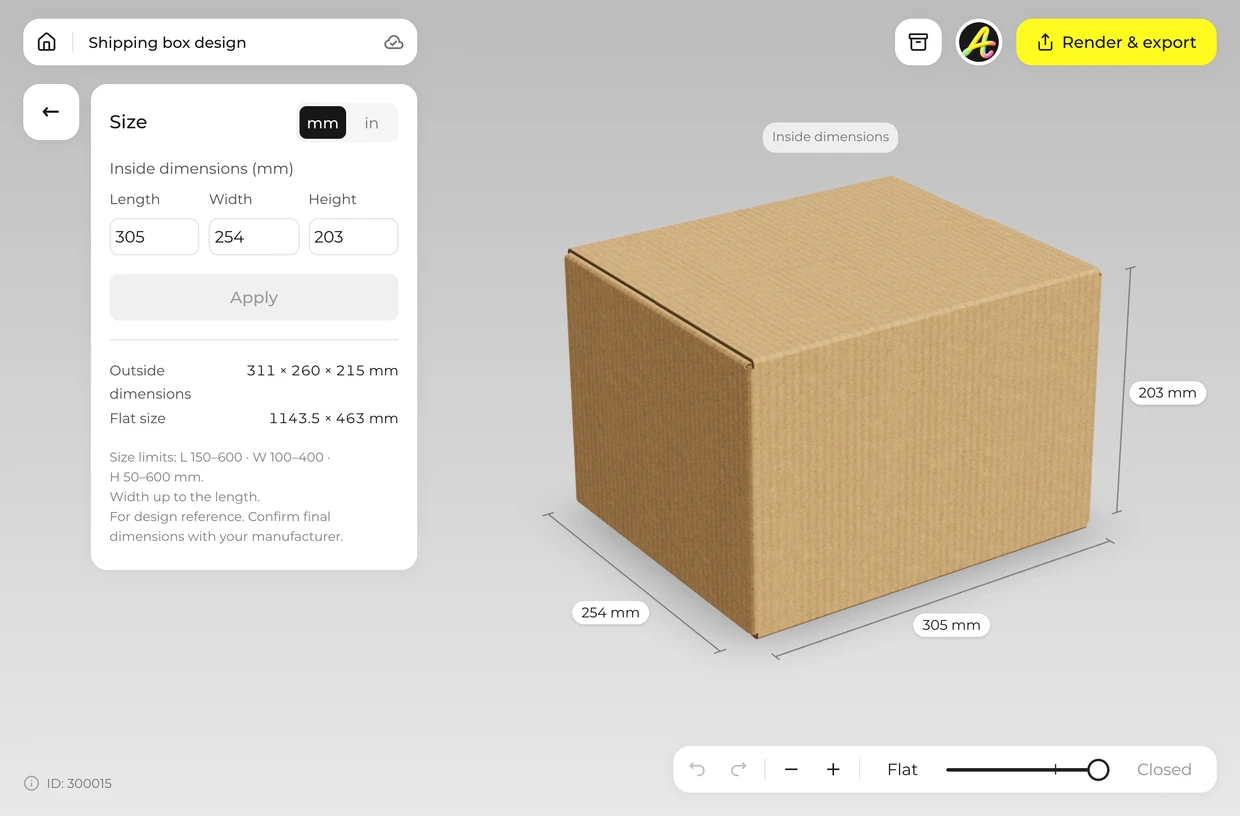Image resolution: width=1240 pixels, height=816 pixels.
Task: Switch units to inches
Action: [372, 123]
